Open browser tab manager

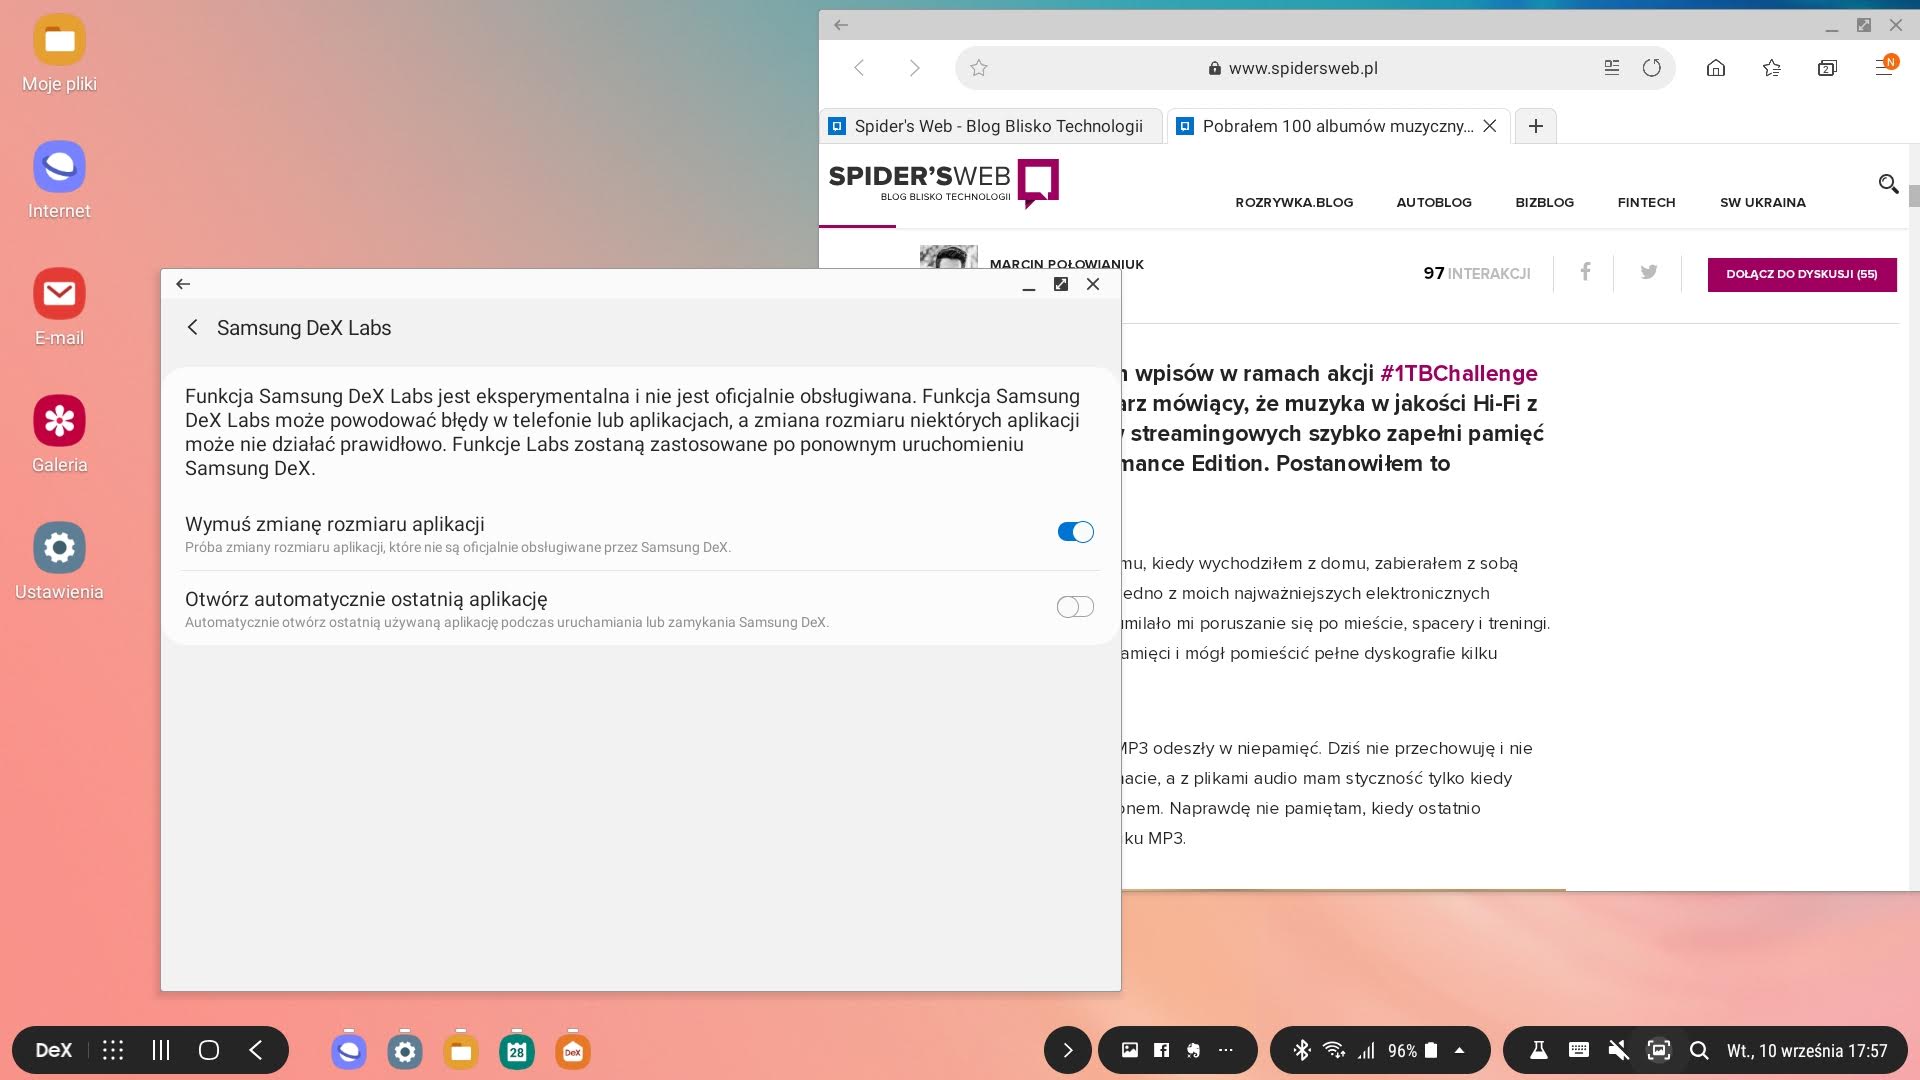pos(1827,68)
